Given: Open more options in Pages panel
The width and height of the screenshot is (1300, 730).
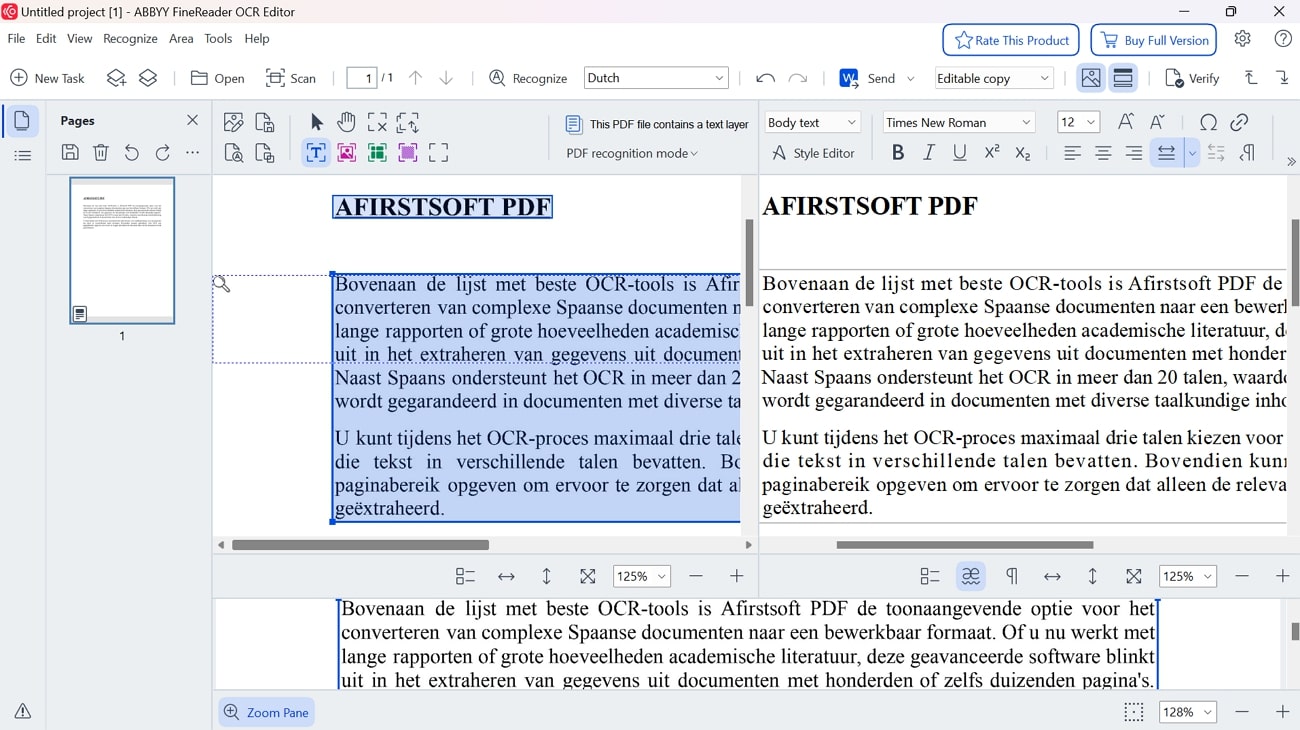Looking at the screenshot, I should (x=193, y=153).
